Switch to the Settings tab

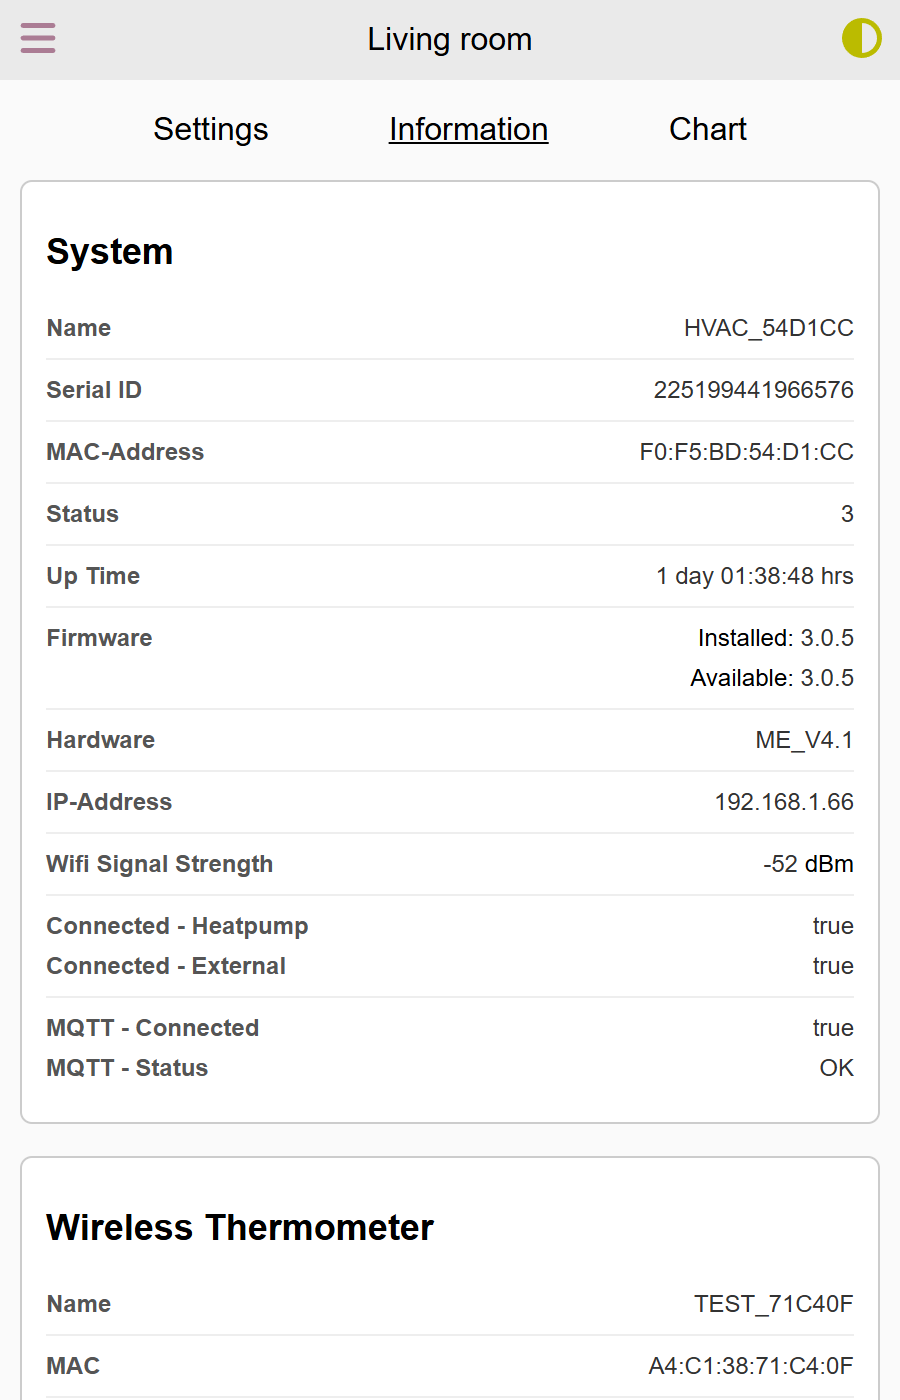pyautogui.click(x=210, y=129)
